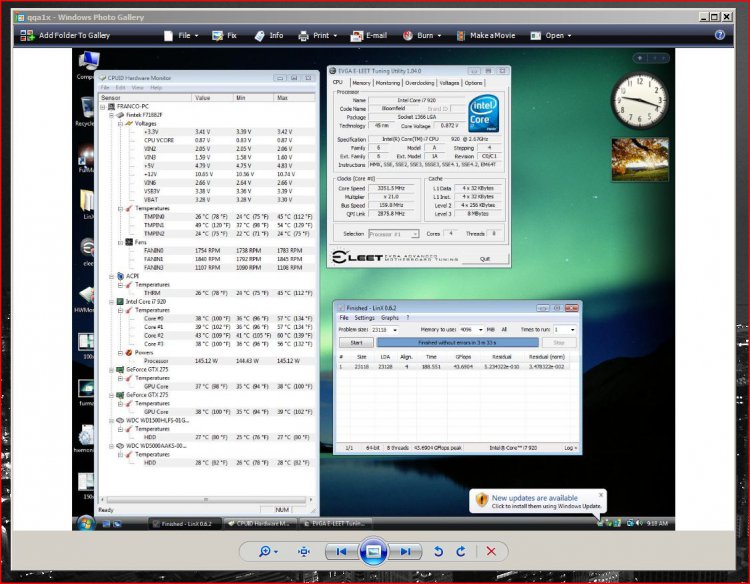Click the Max column header in Hardware Monitor

295,98
